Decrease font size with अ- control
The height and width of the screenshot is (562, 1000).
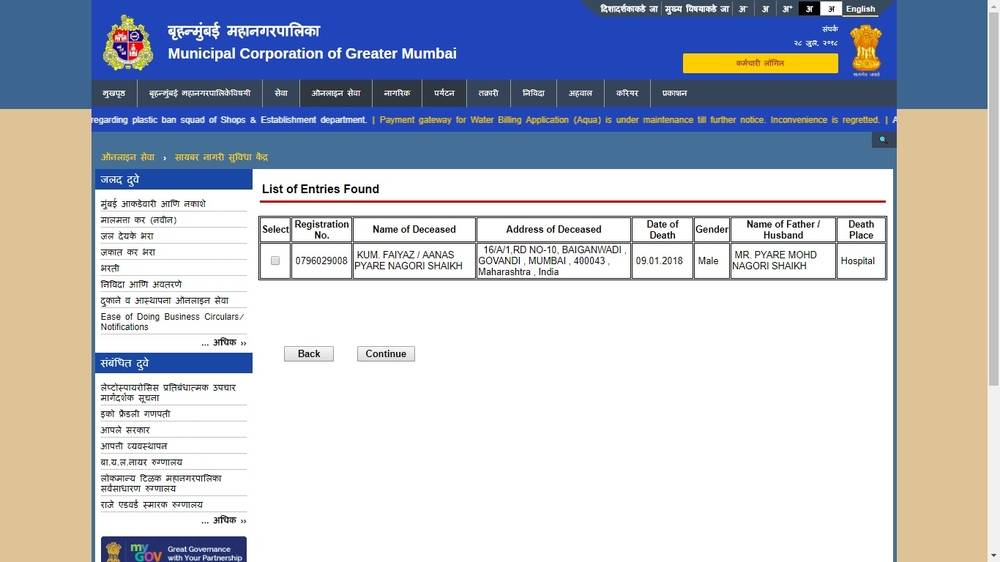pos(742,9)
